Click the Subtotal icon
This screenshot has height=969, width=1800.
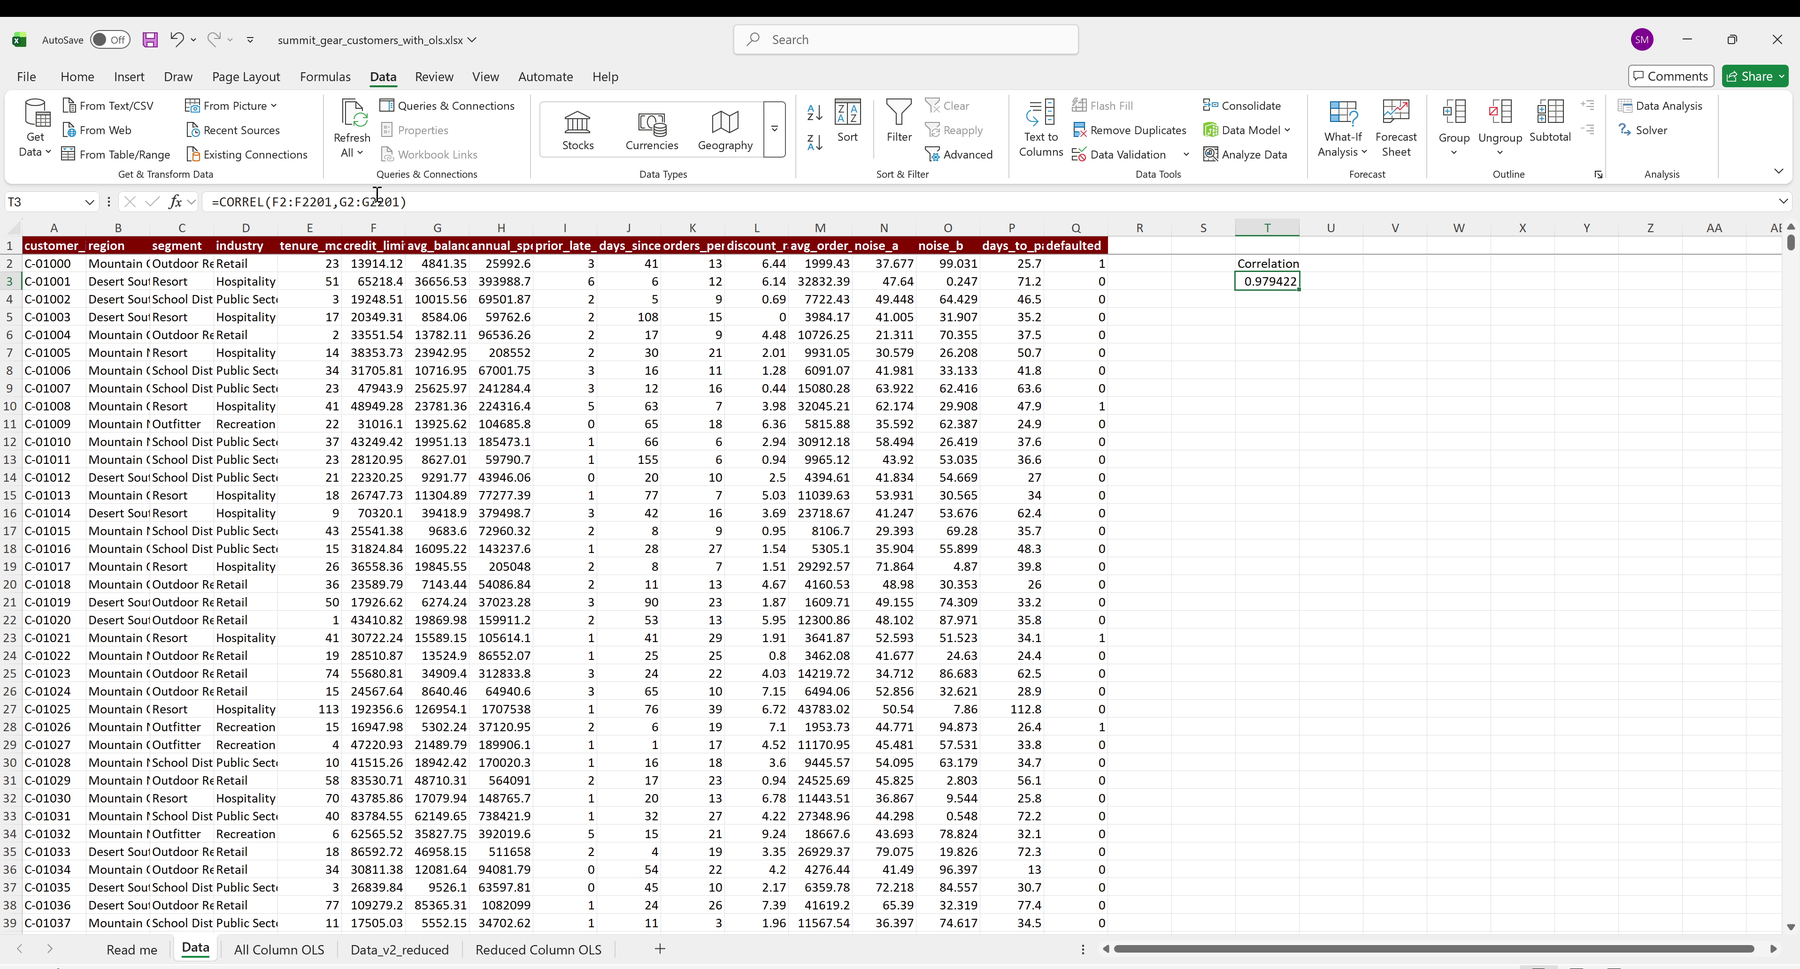pyautogui.click(x=1550, y=121)
